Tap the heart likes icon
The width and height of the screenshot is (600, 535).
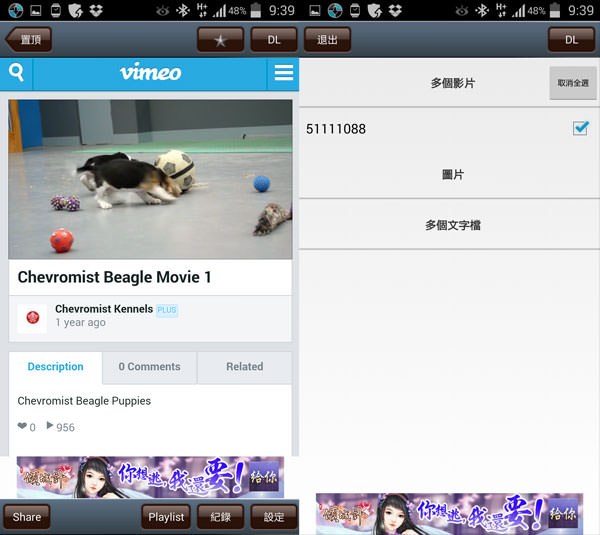22,427
